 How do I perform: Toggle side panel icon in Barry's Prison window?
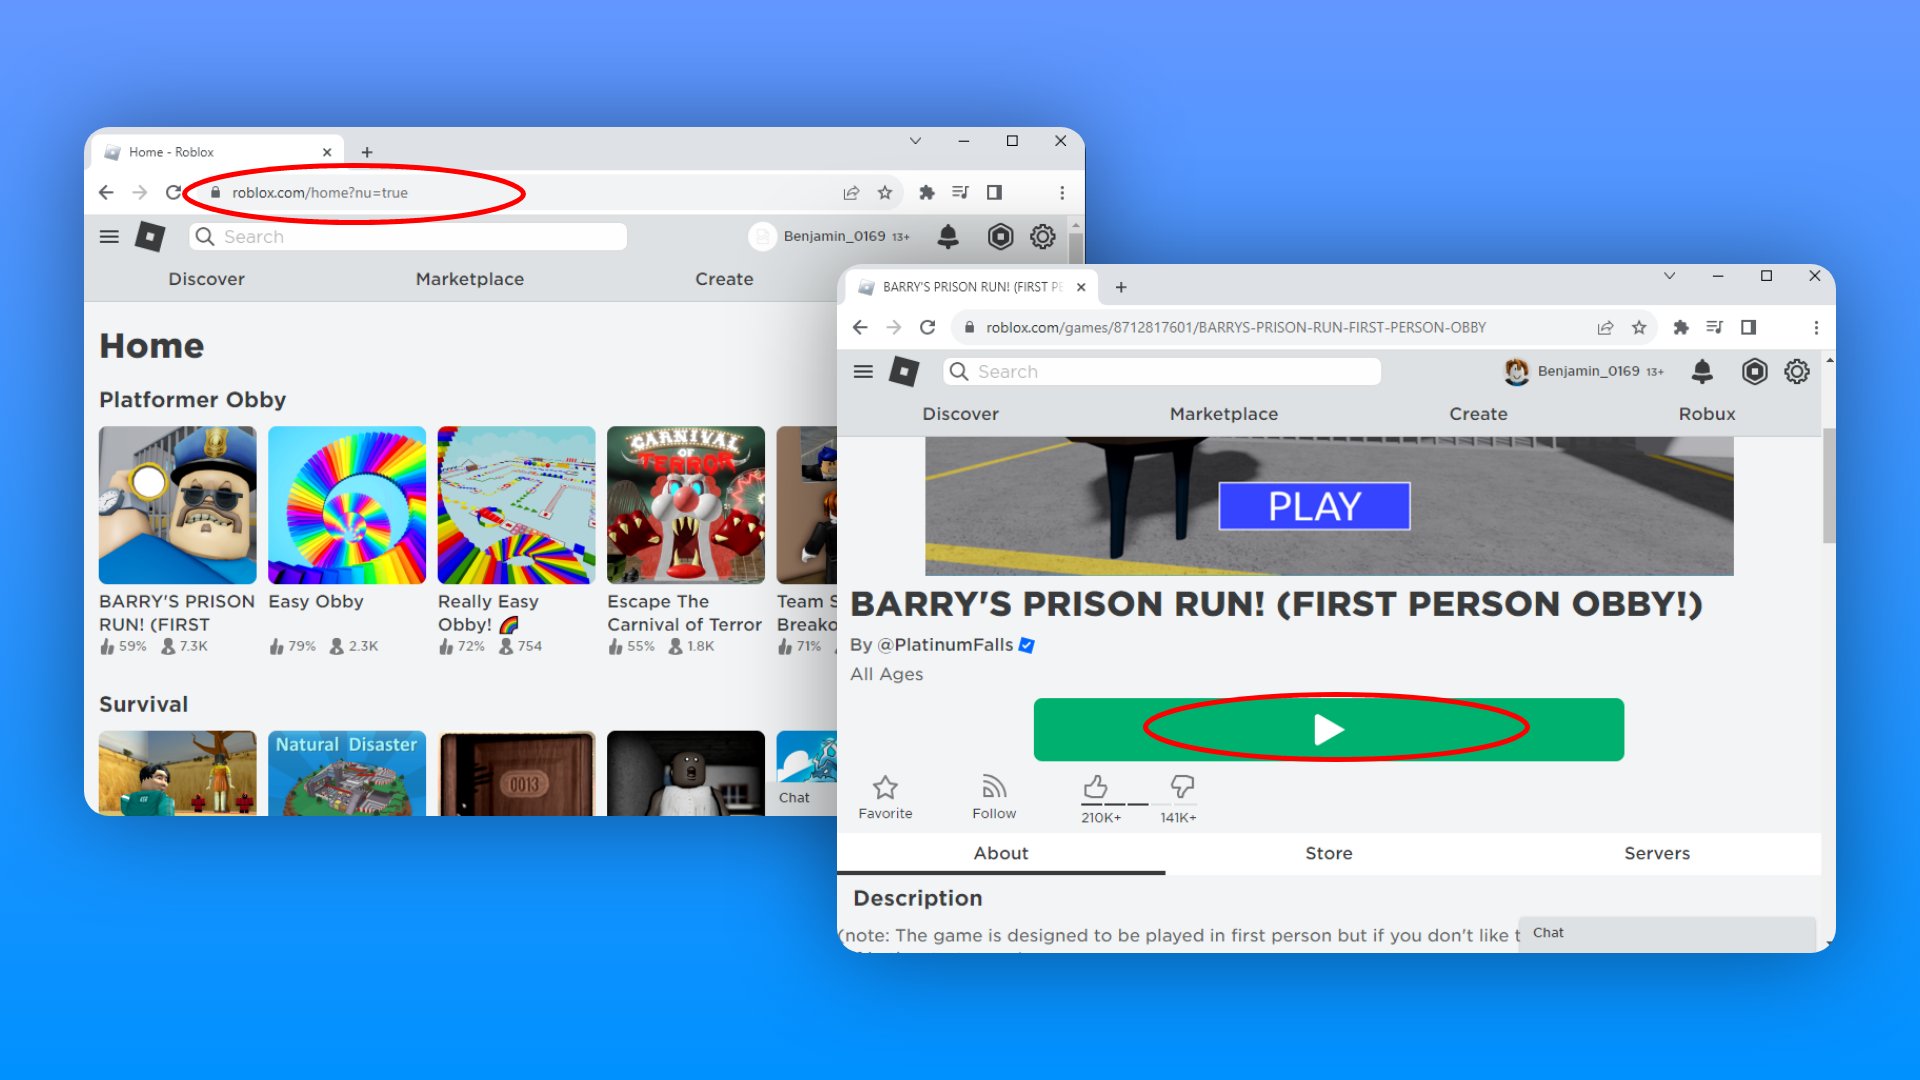click(x=1748, y=327)
